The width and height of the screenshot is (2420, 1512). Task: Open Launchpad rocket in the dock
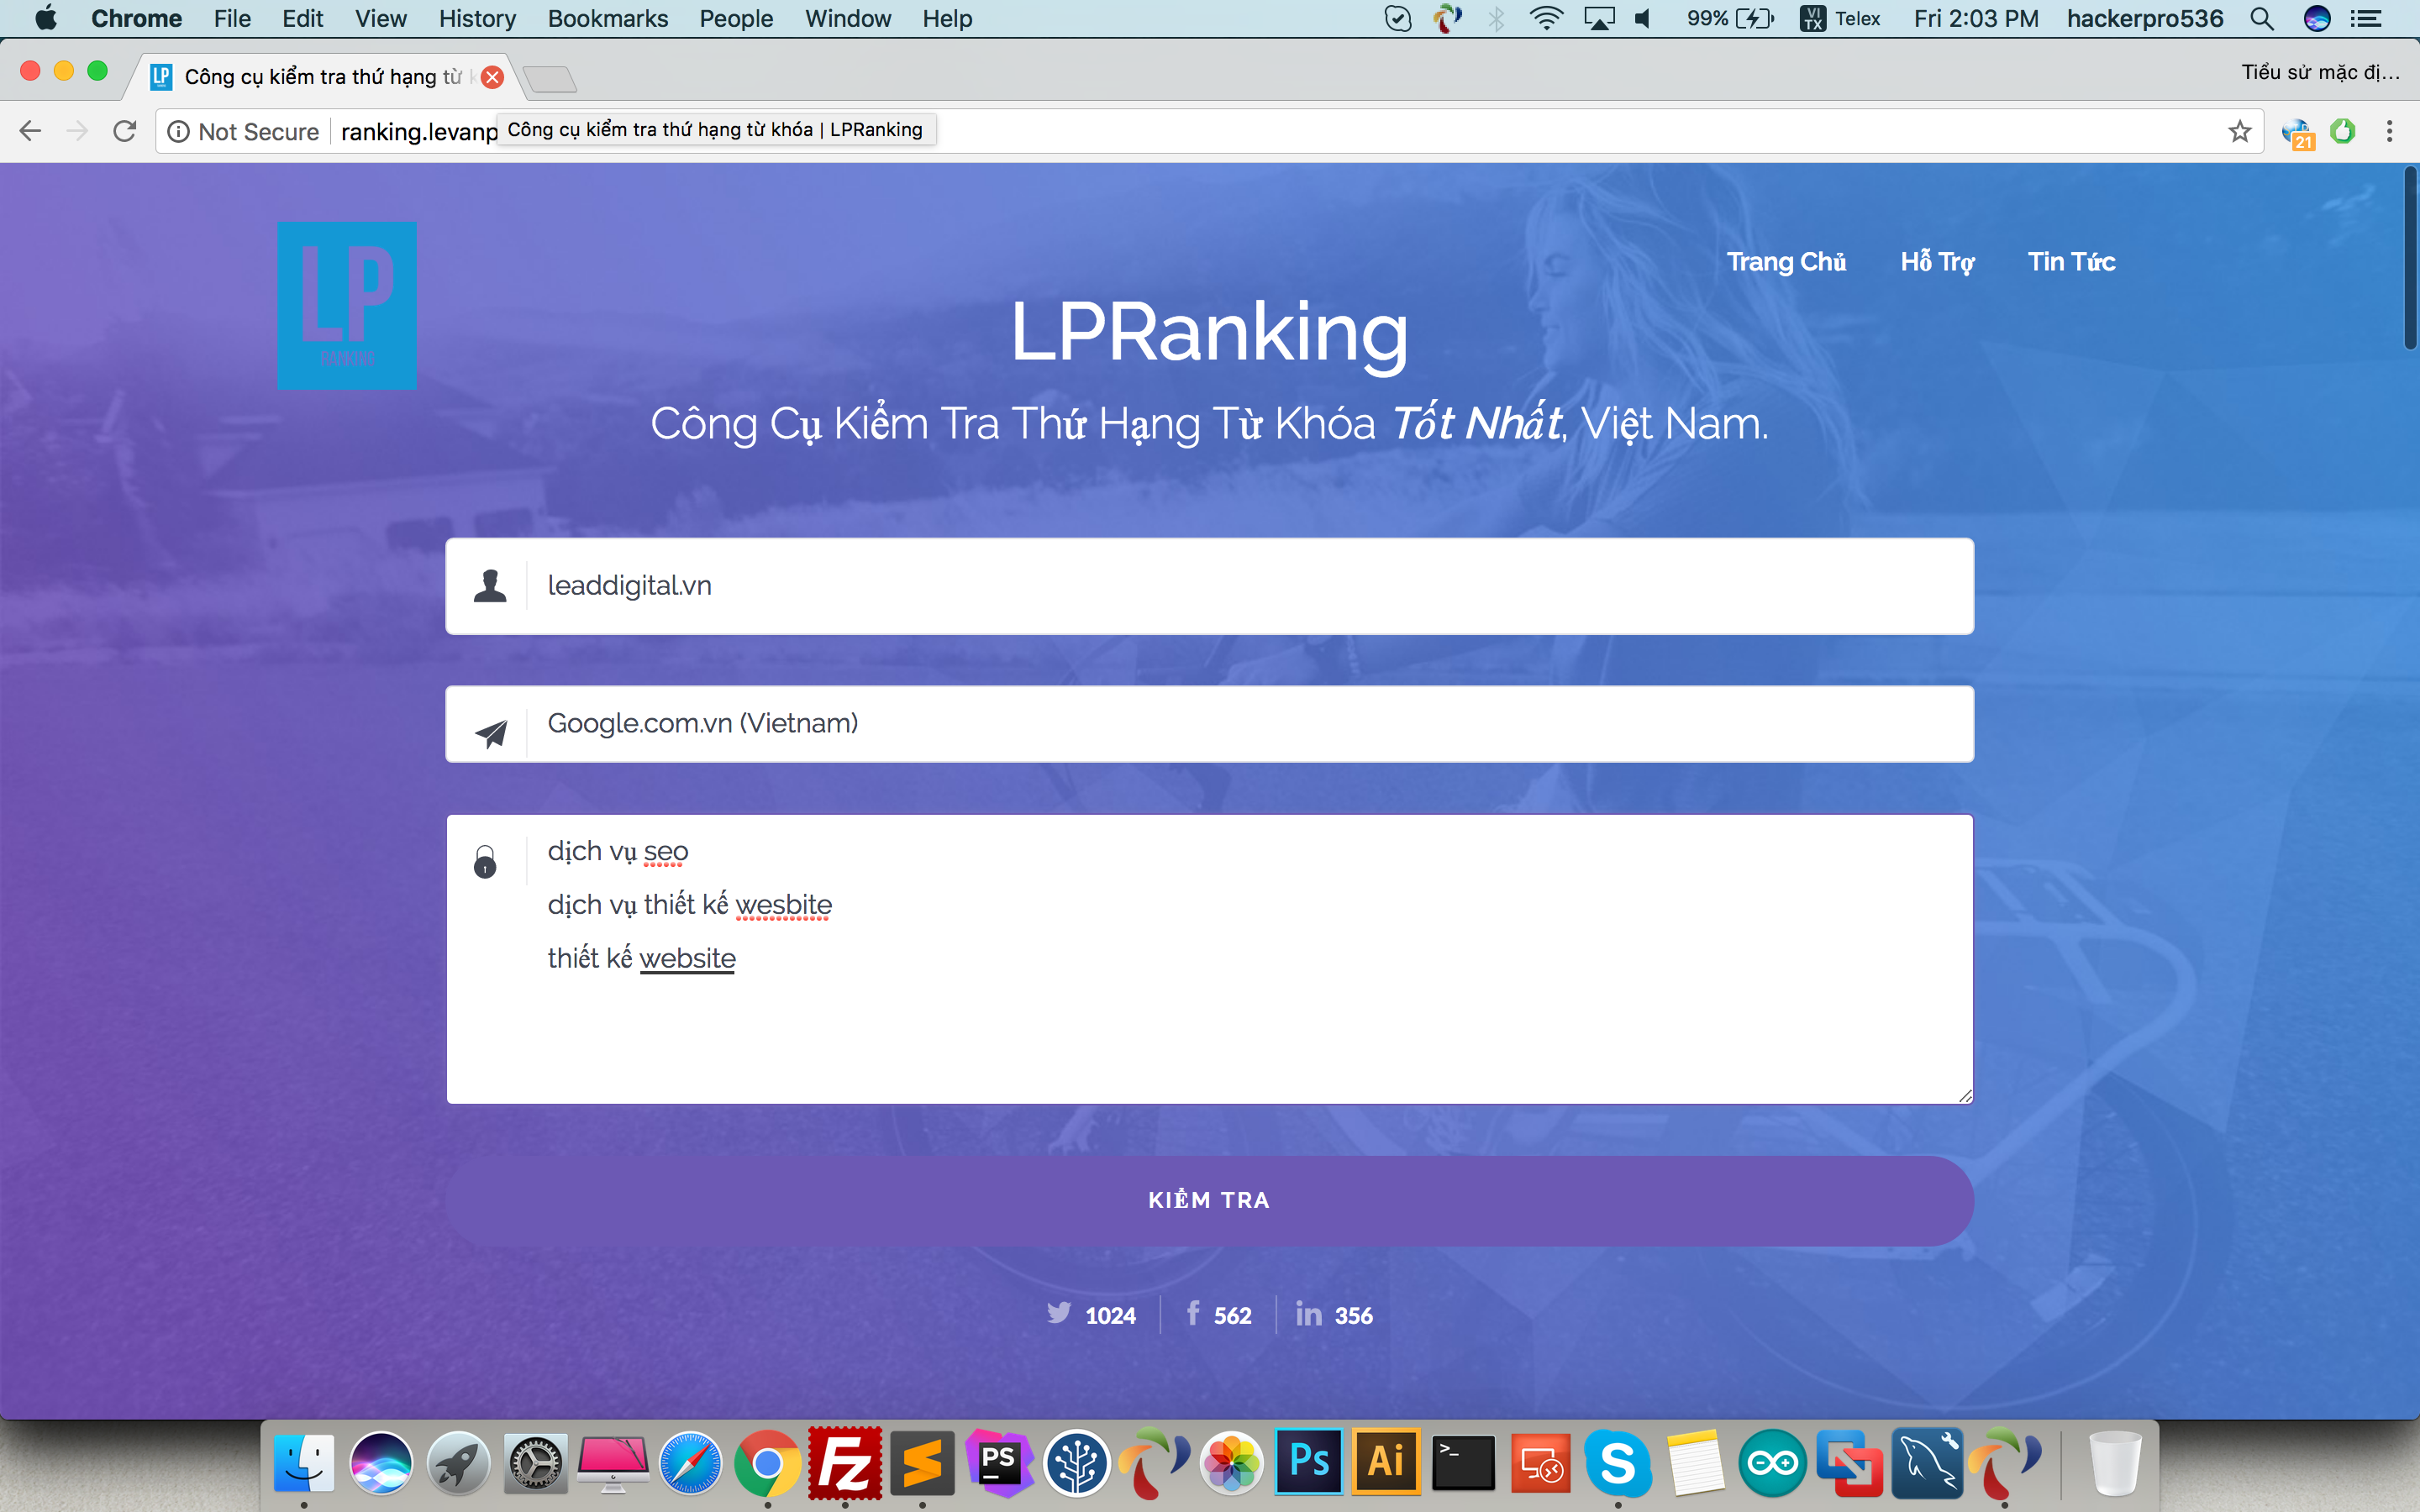(x=458, y=1463)
